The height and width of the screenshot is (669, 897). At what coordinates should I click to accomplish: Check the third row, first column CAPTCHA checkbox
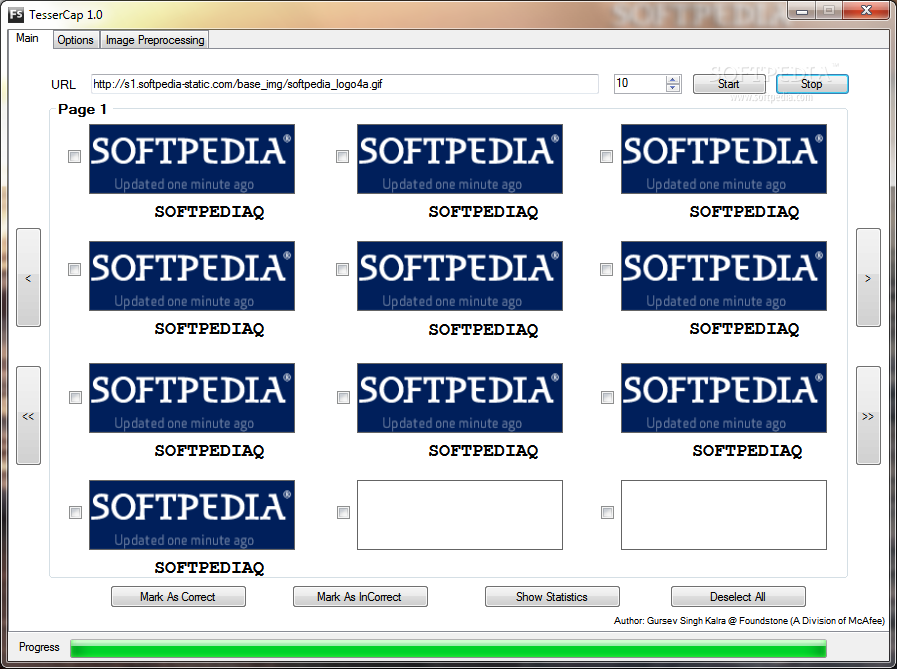[75, 397]
